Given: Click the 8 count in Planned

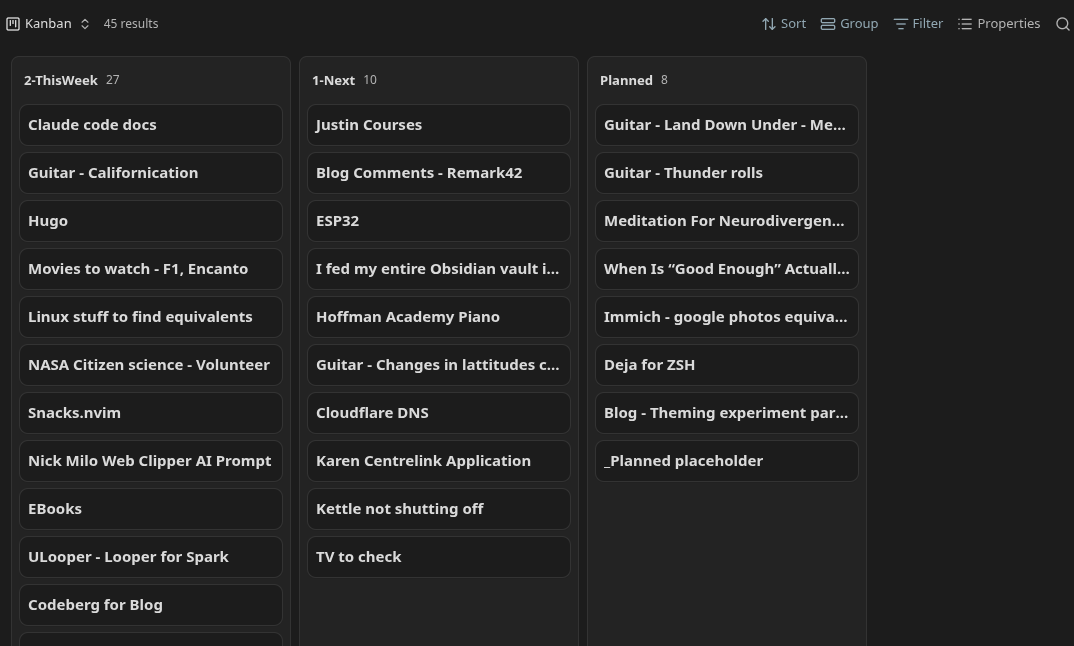Looking at the screenshot, I should 664,79.
